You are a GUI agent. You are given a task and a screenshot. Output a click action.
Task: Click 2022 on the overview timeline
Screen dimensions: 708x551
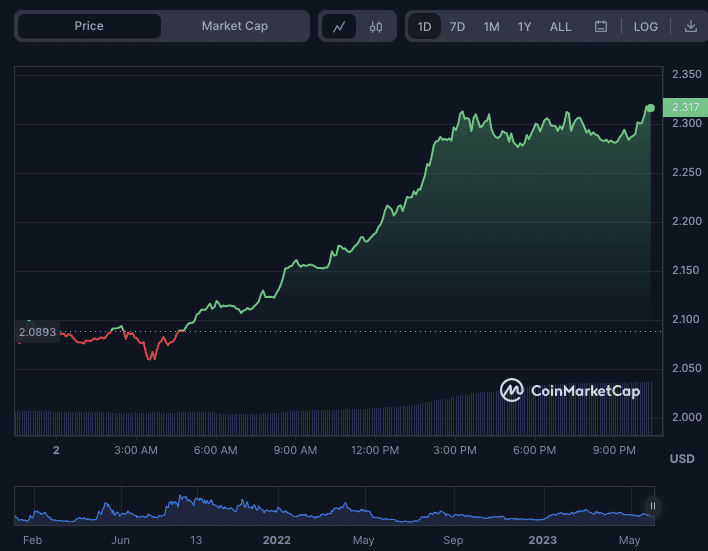click(276, 540)
